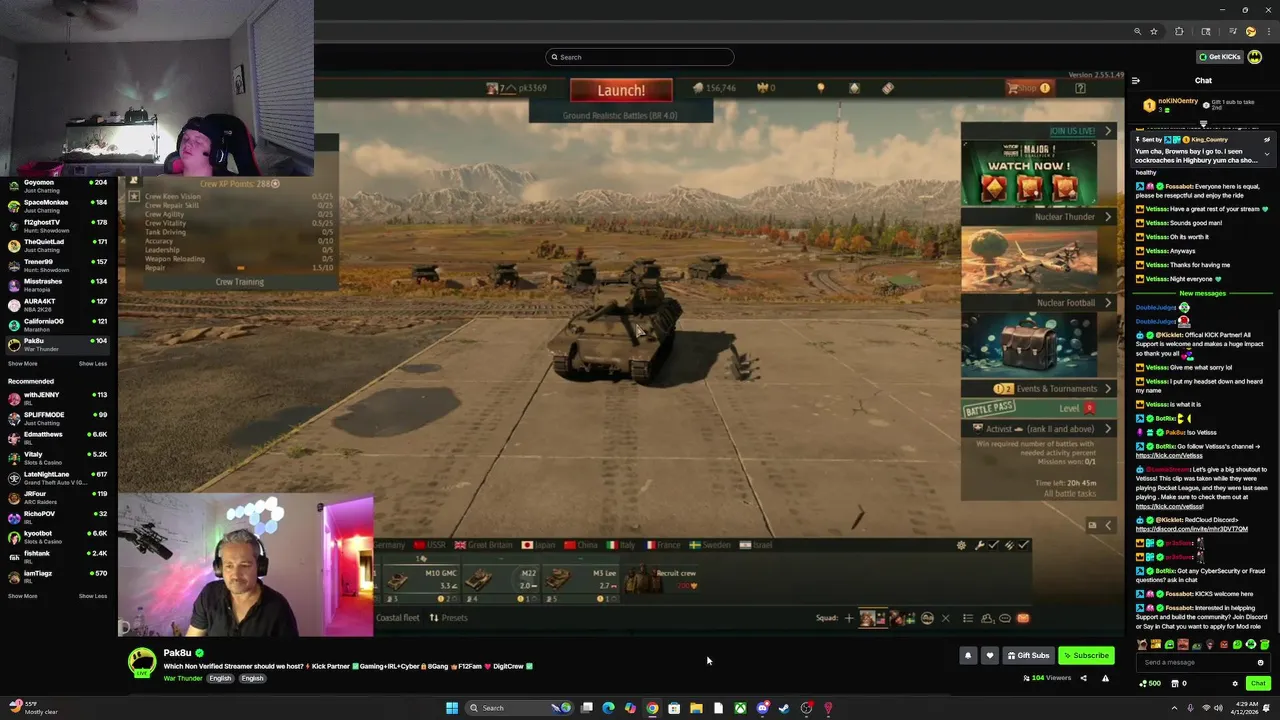The width and height of the screenshot is (1280, 720).
Task: Open the share stream icon
Action: [1083, 678]
